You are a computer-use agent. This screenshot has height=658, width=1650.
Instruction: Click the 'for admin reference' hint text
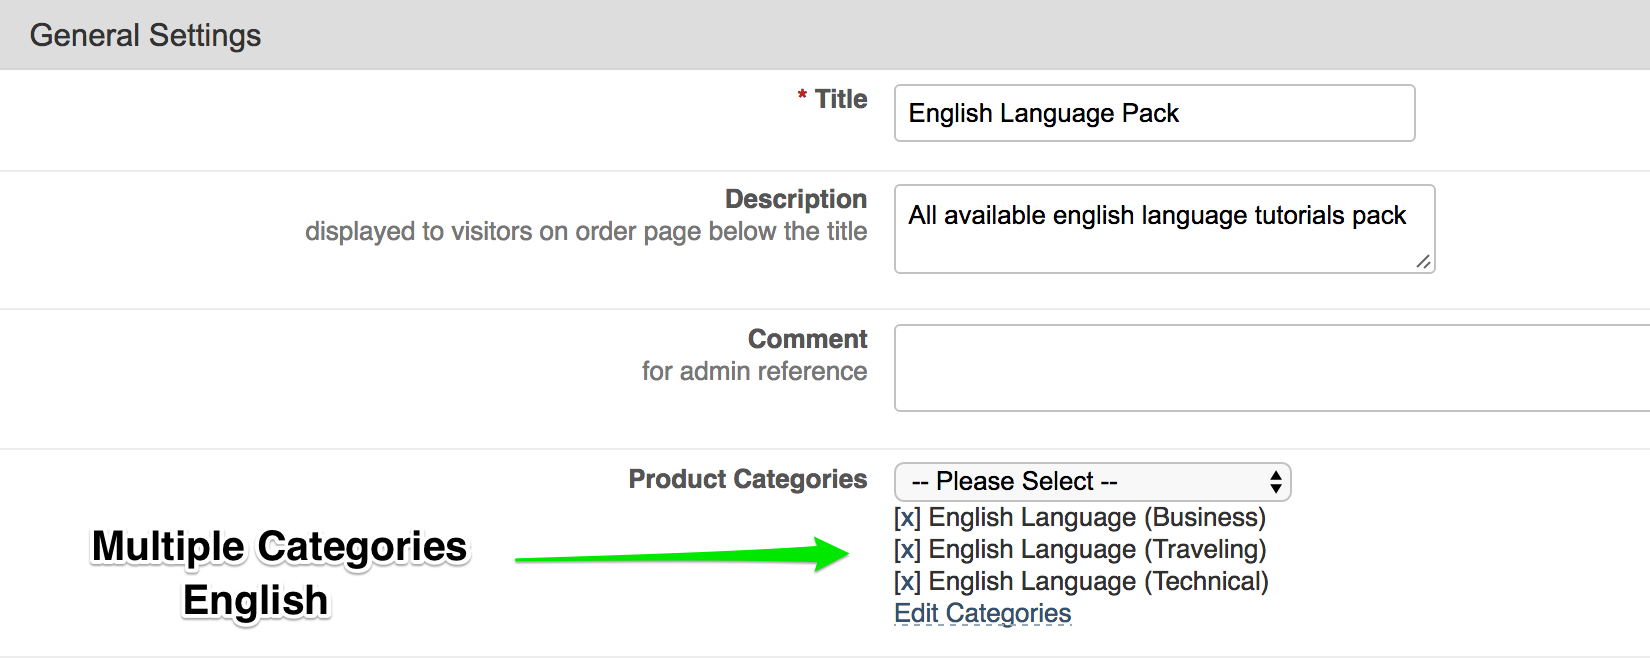(754, 371)
